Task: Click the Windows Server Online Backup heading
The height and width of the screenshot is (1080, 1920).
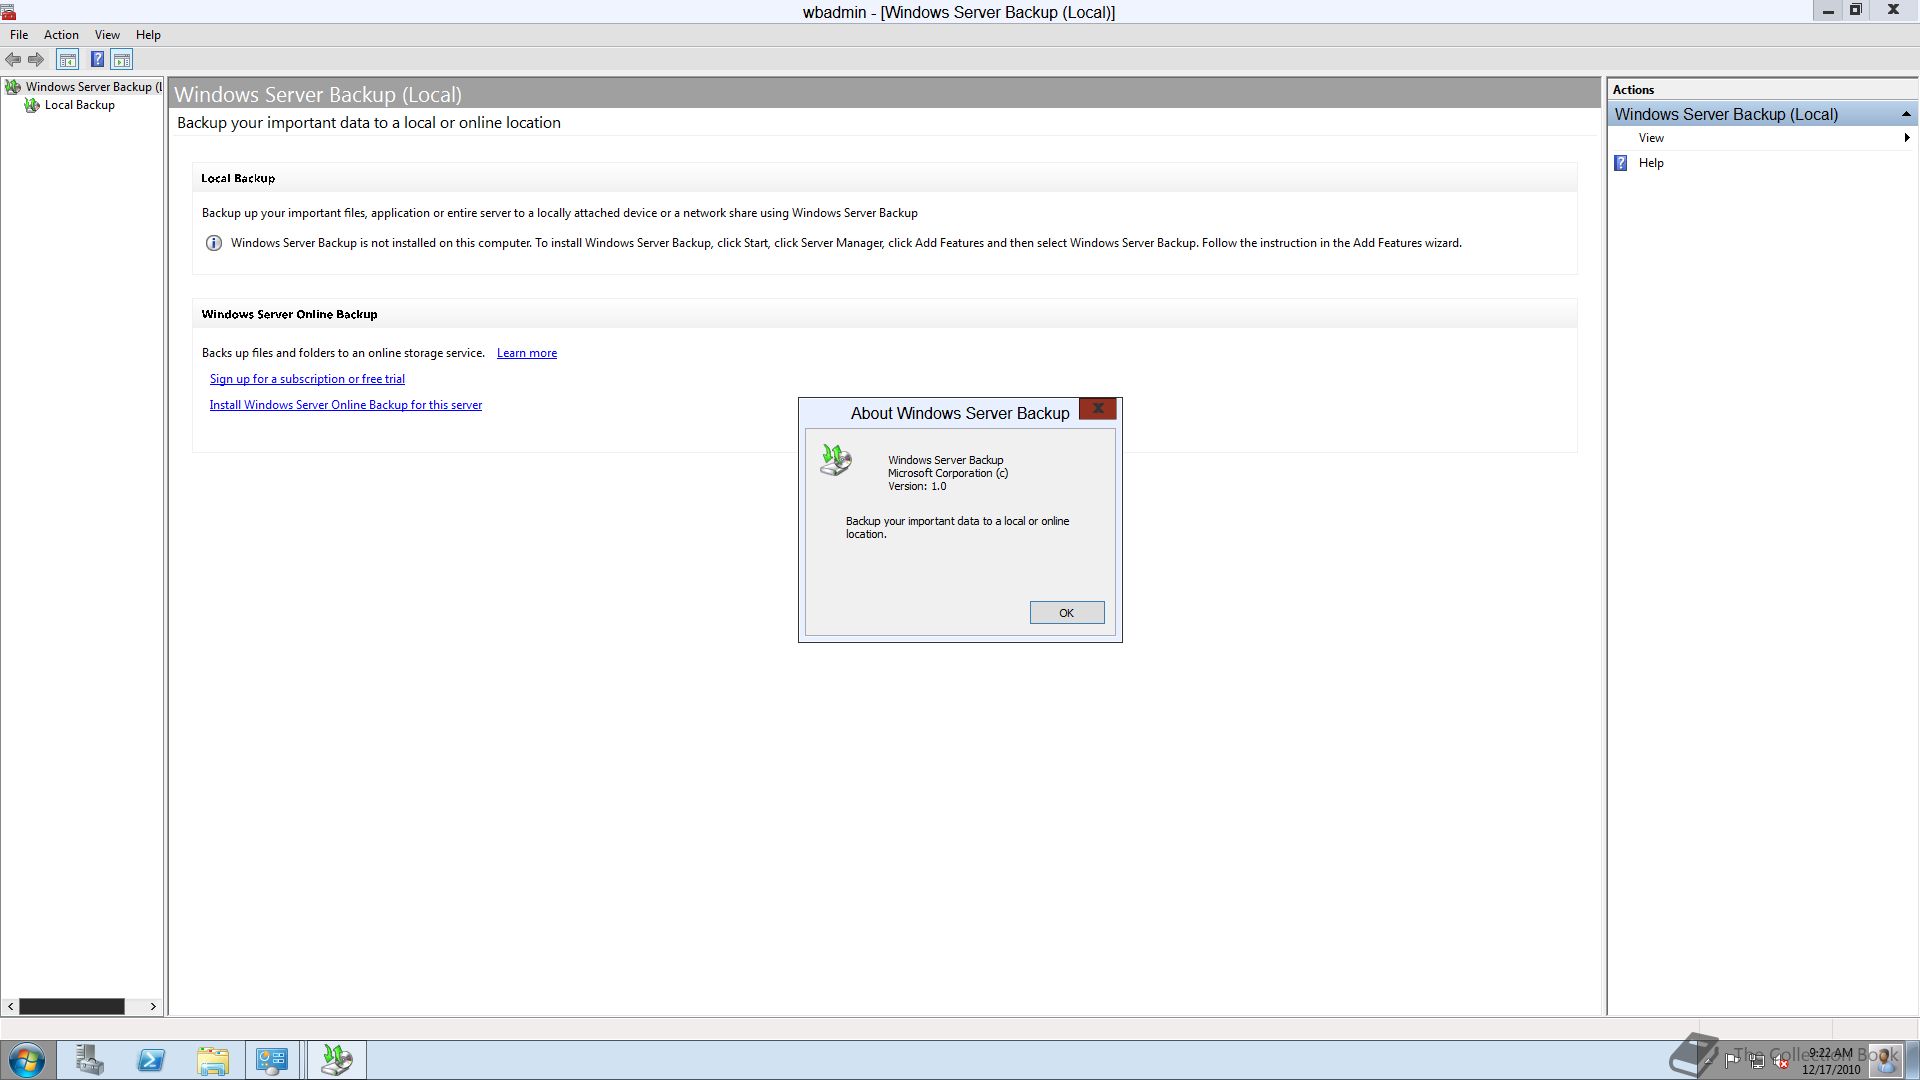Action: [x=289, y=314]
